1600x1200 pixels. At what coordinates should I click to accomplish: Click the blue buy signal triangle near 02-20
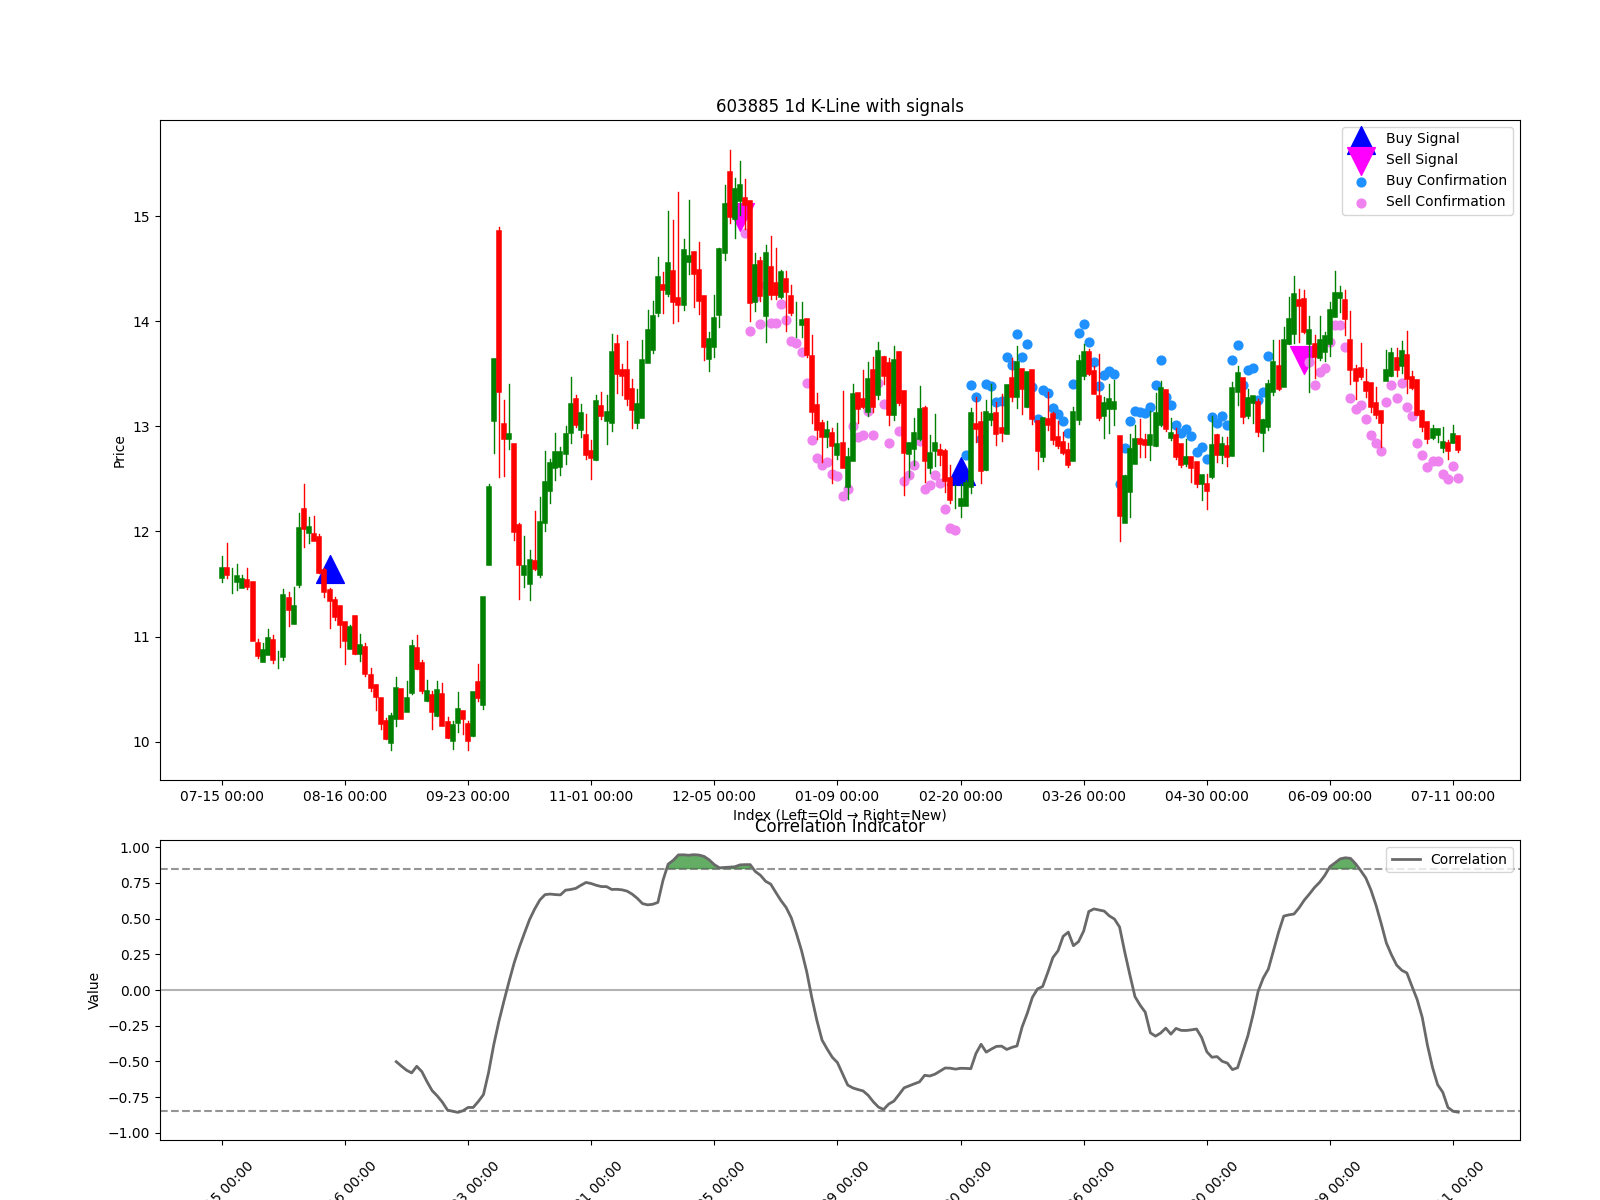click(x=961, y=472)
